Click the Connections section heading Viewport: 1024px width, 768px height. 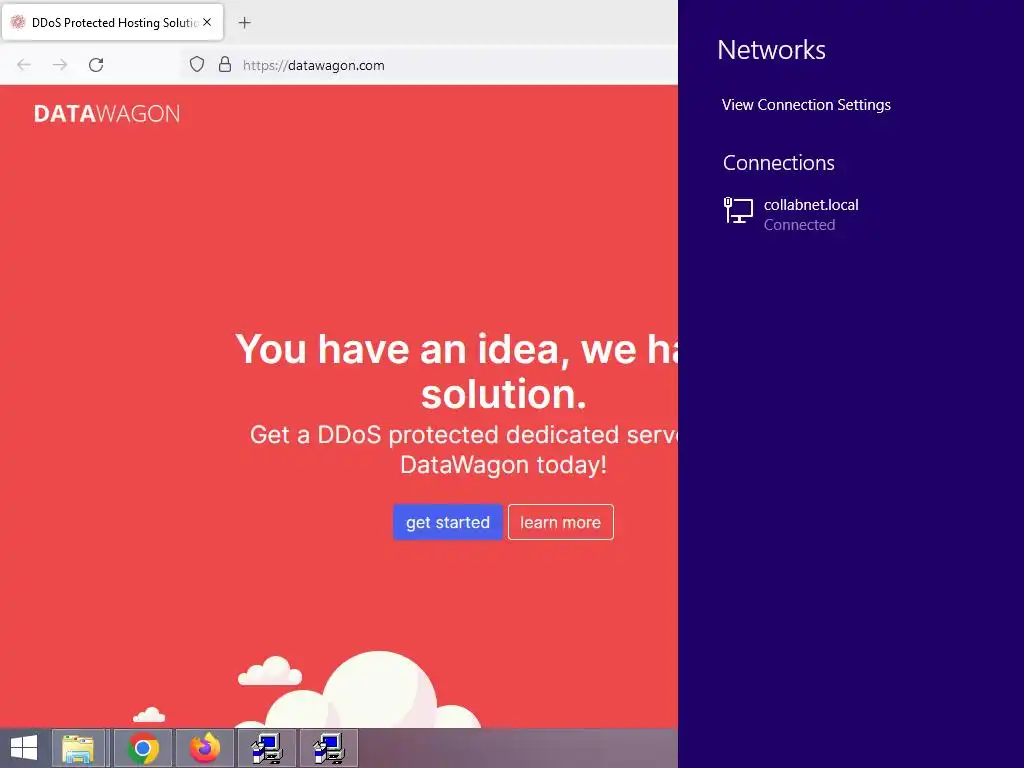click(x=778, y=163)
